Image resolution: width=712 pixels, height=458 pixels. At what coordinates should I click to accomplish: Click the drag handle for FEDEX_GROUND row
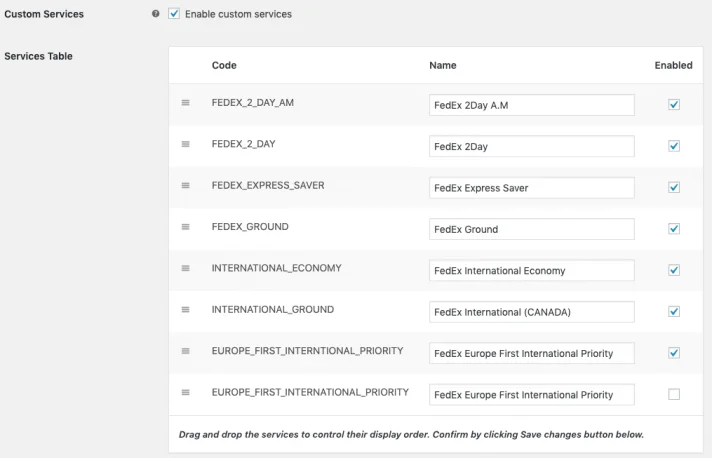coord(185,227)
